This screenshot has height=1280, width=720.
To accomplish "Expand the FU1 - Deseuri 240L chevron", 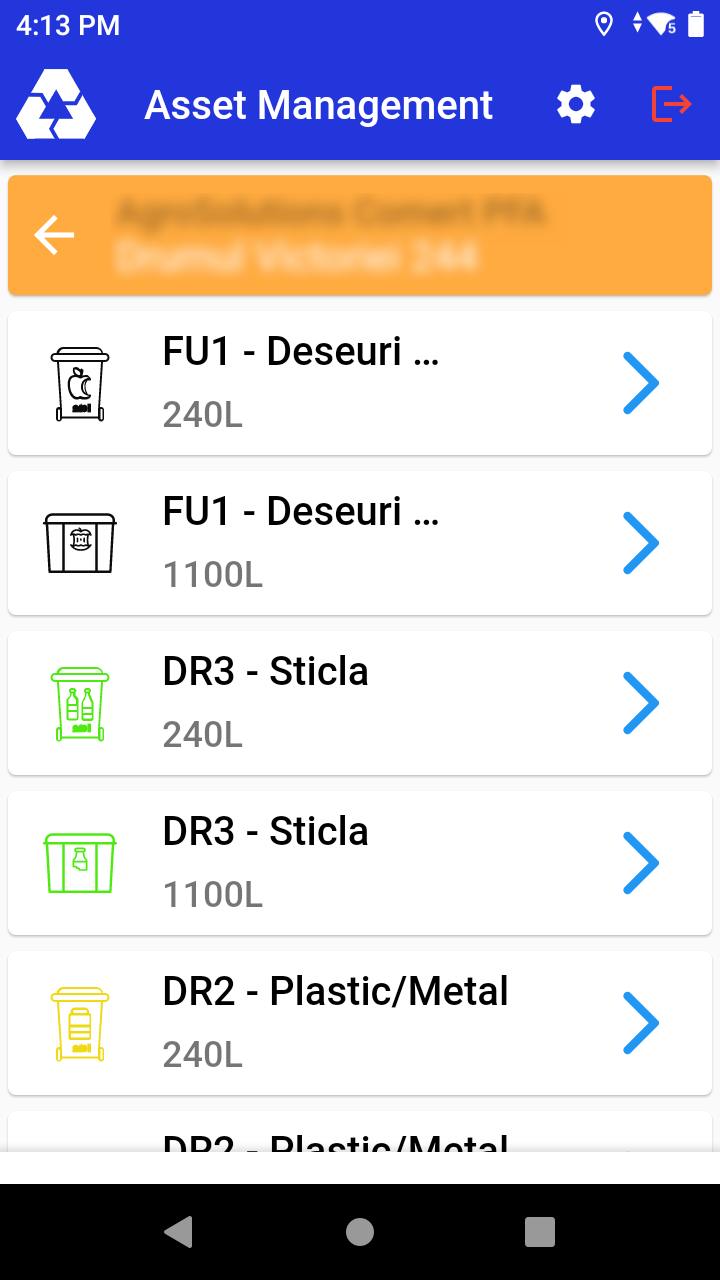I will (640, 383).
